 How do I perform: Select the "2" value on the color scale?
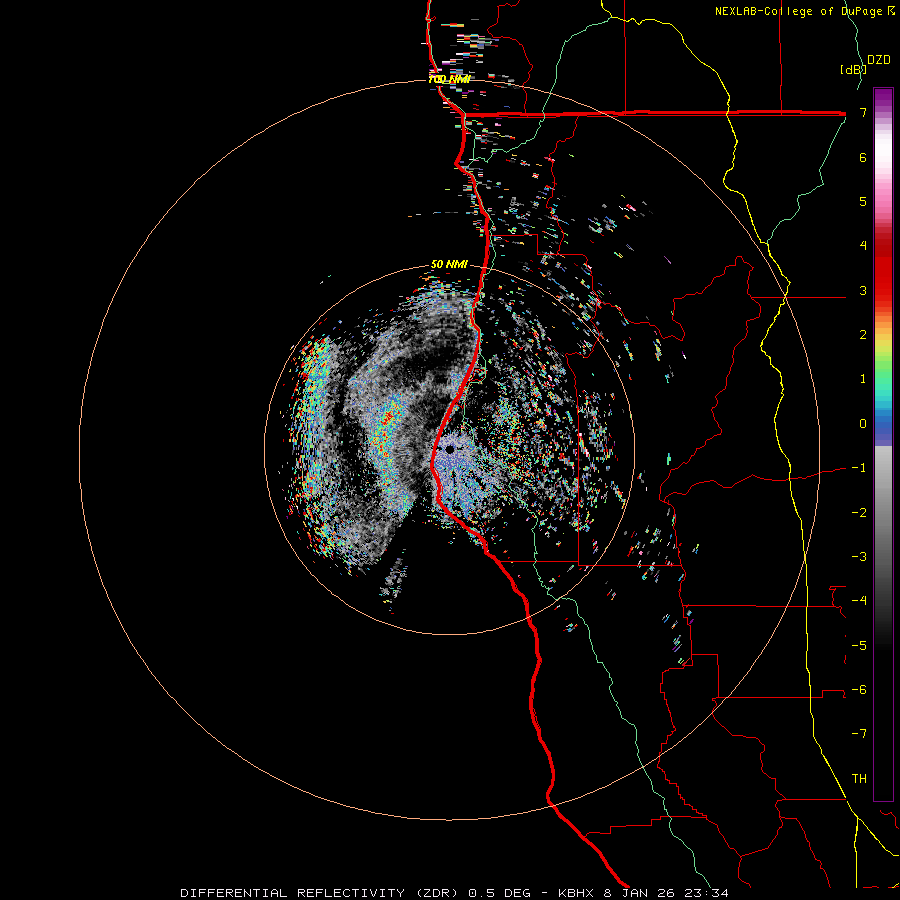coord(863,335)
